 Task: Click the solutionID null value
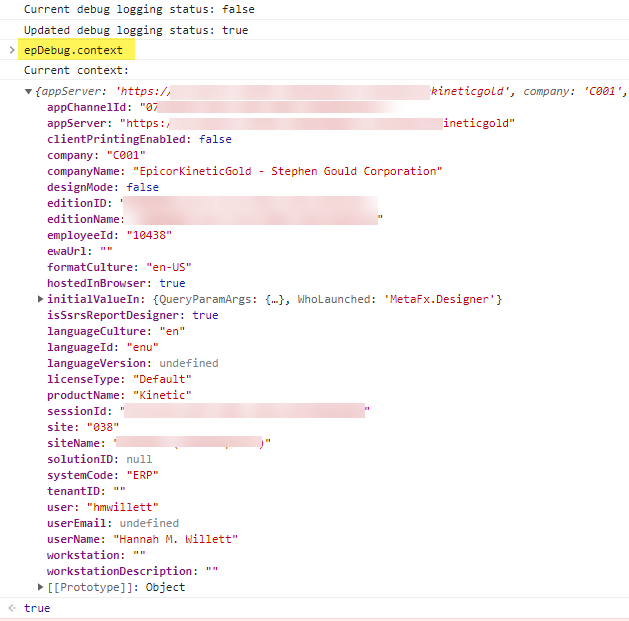click(139, 459)
